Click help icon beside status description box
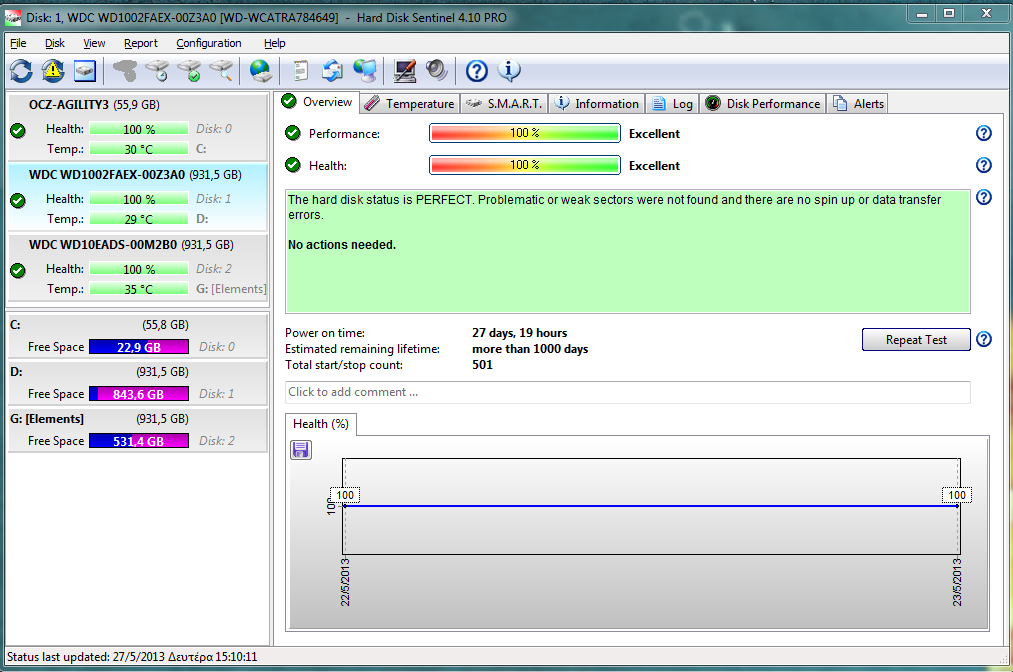The image size is (1013, 672). click(983, 197)
